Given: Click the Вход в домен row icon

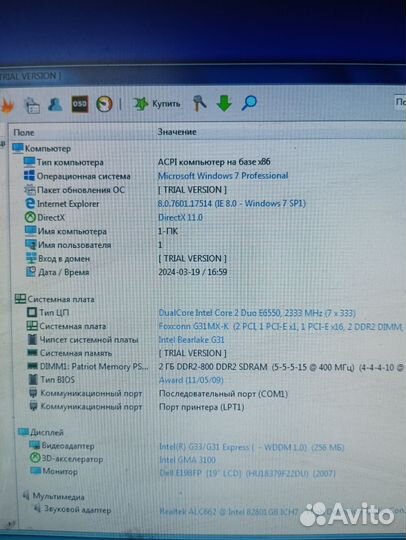Looking at the screenshot, I should (31, 258).
